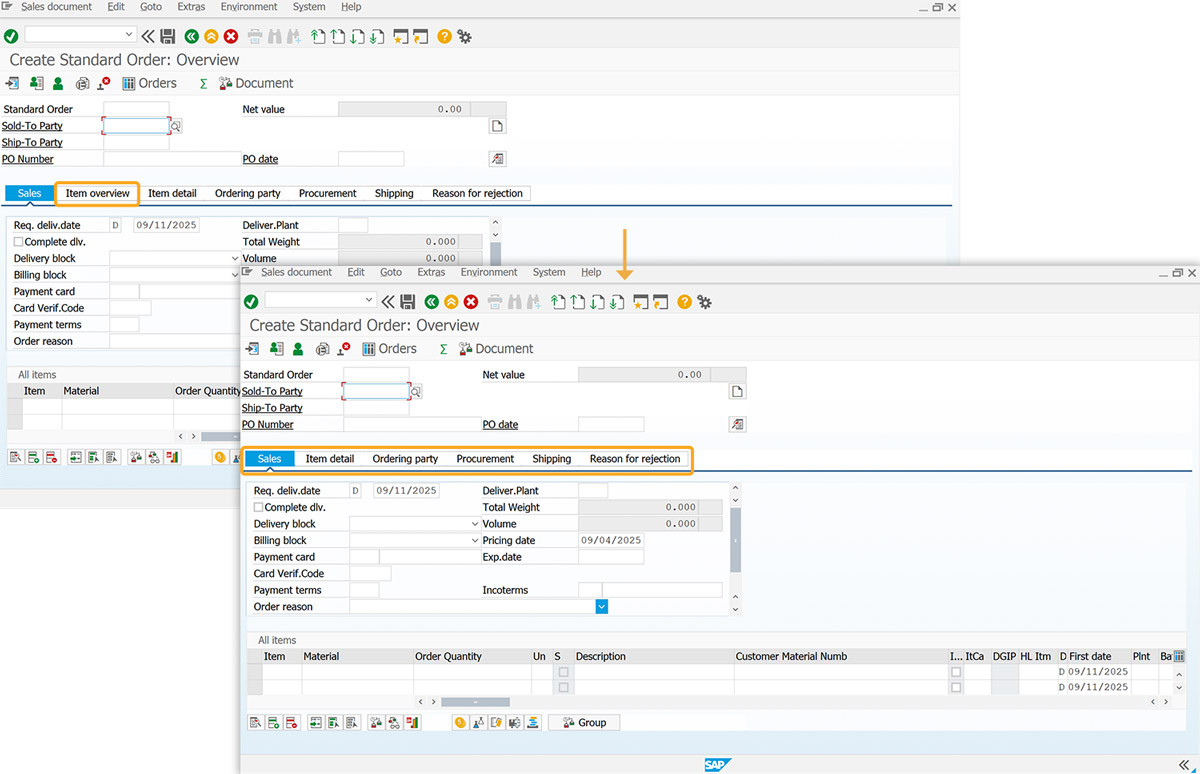Screen dimensions: 1200x774
Task: Open the customize layout gear icon in front window
Action: point(704,302)
